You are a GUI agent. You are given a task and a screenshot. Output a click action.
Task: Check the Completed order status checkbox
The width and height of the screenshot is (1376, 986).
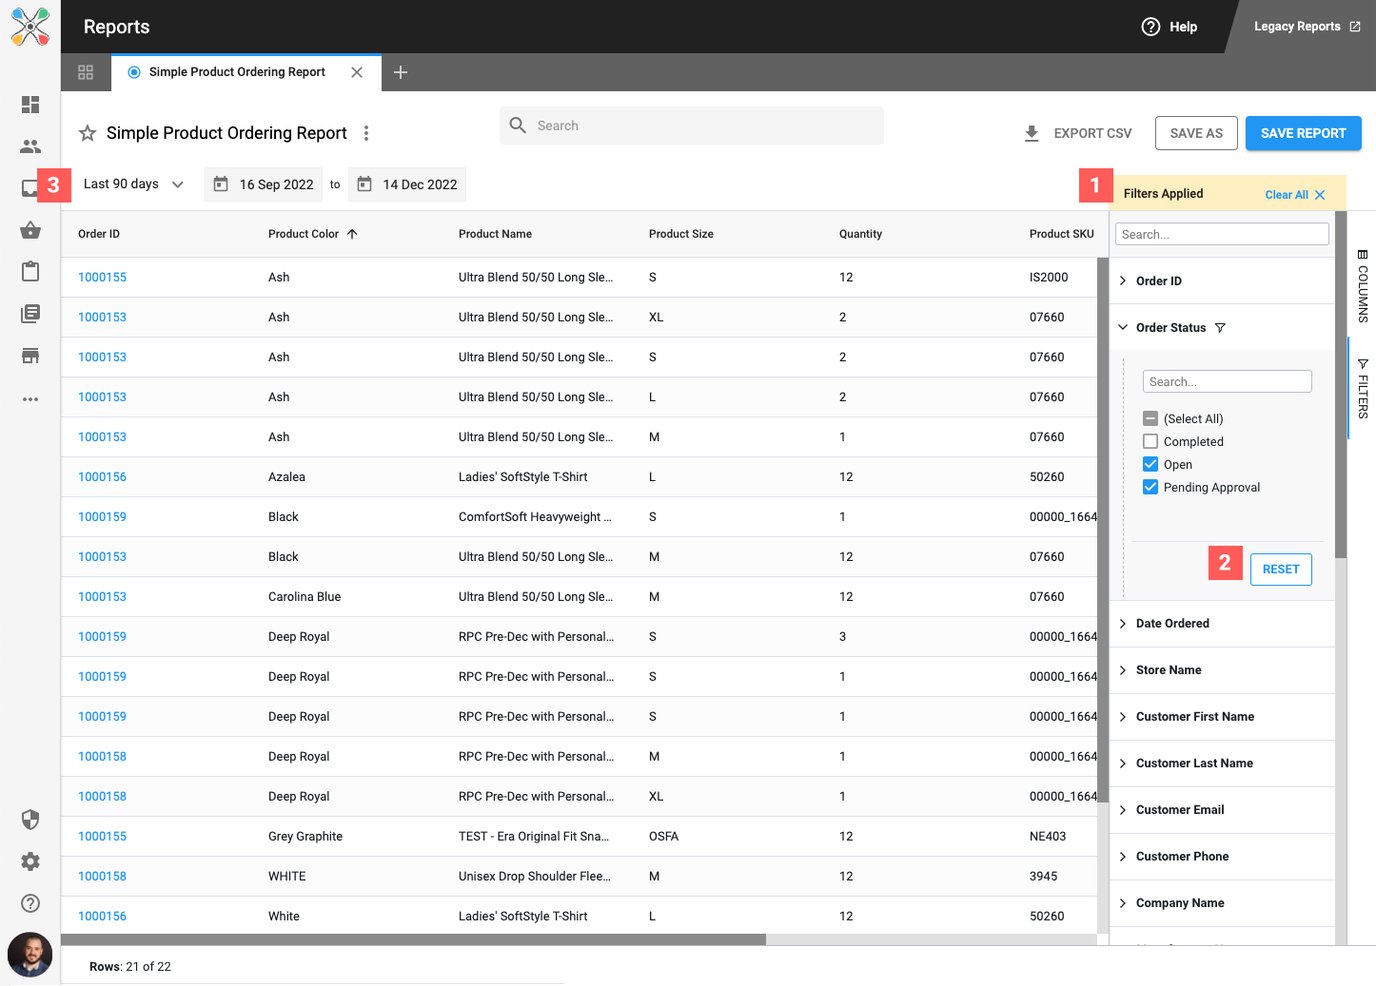[1150, 442]
